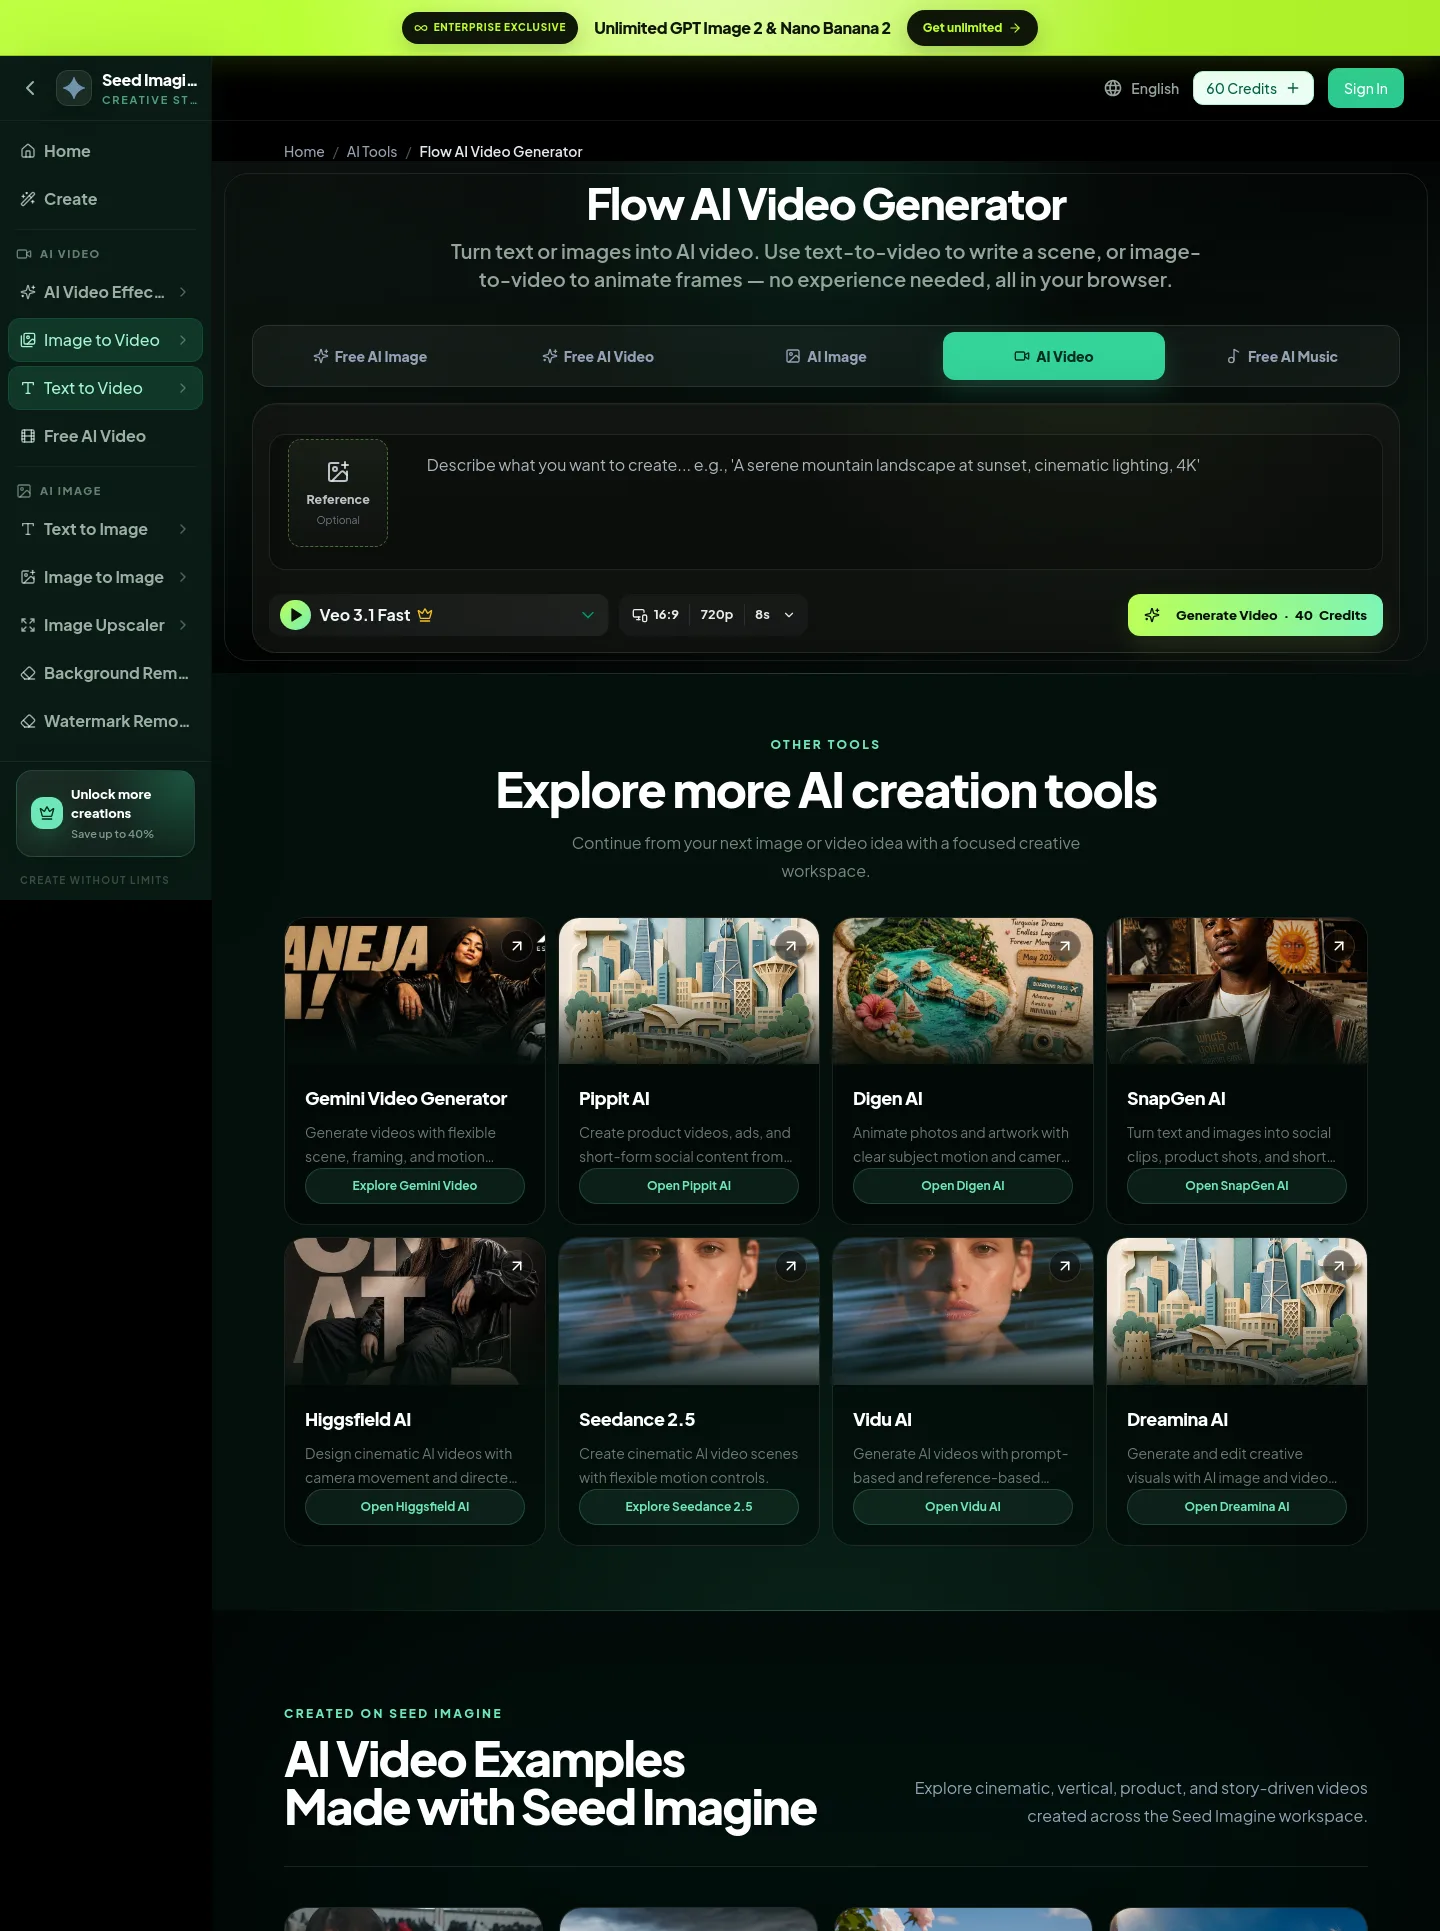The width and height of the screenshot is (1440, 1931).
Task: Click the Home house icon in sidebar
Action: (28, 151)
